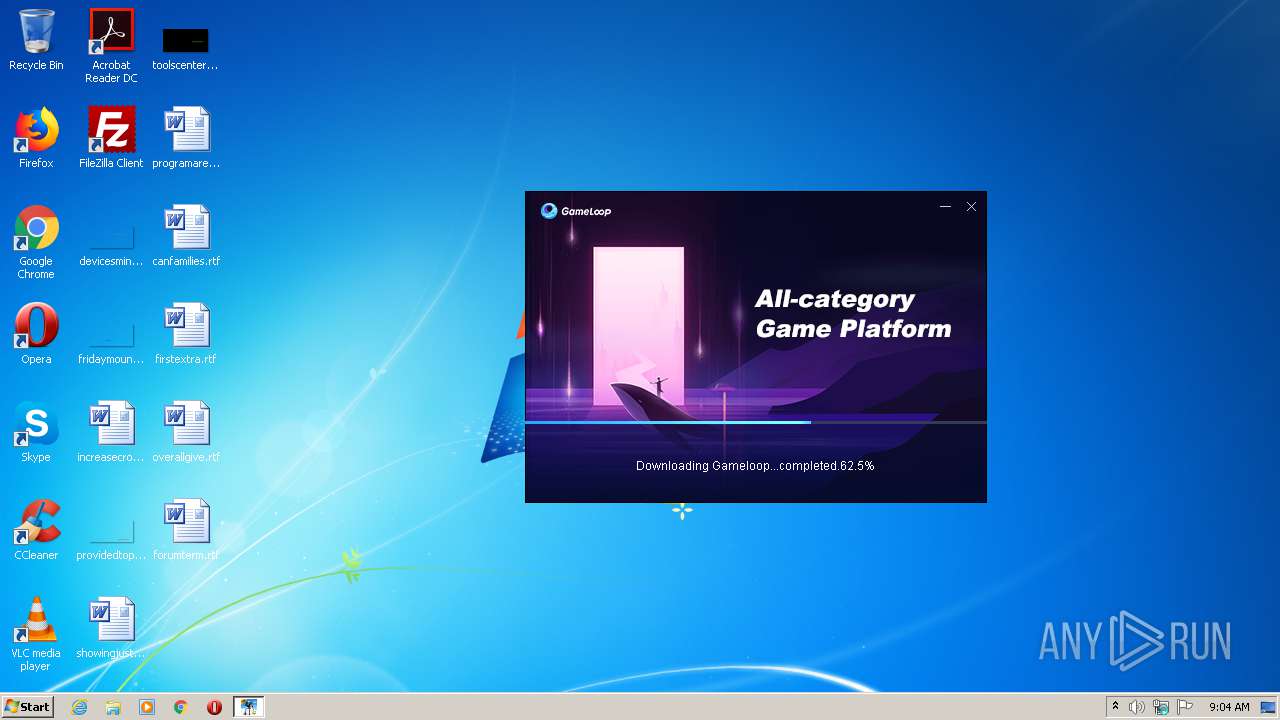The image size is (1280, 720).
Task: Click the Downloading Gameloop status text
Action: click(x=755, y=466)
